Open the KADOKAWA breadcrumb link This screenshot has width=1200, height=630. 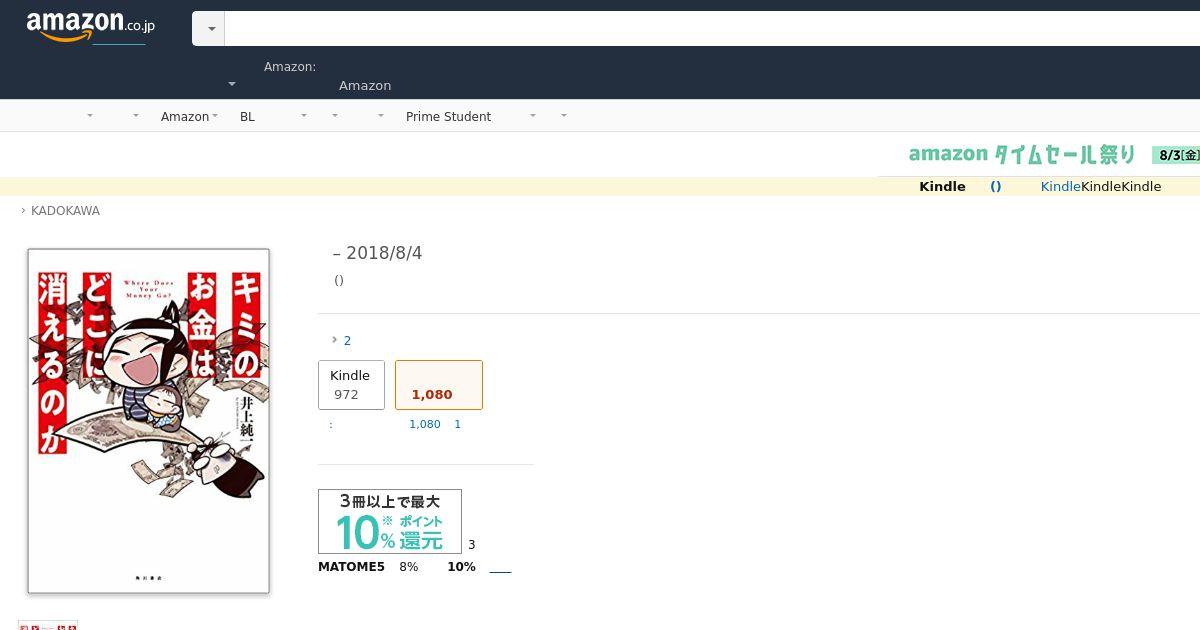pos(65,211)
